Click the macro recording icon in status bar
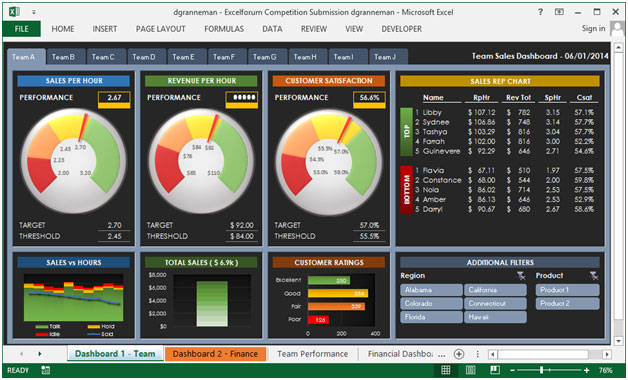Viewport: 628px width, 380px height. click(x=45, y=370)
